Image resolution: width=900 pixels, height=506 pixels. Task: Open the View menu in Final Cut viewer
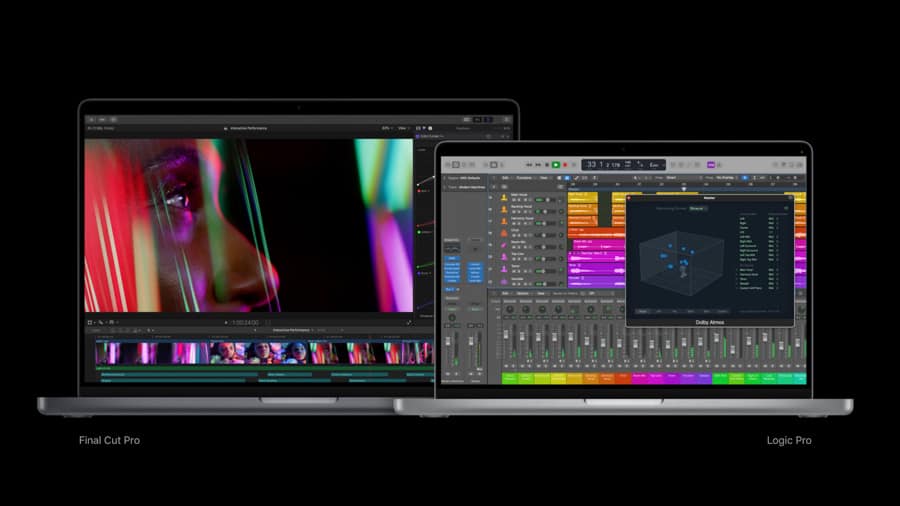(403, 128)
